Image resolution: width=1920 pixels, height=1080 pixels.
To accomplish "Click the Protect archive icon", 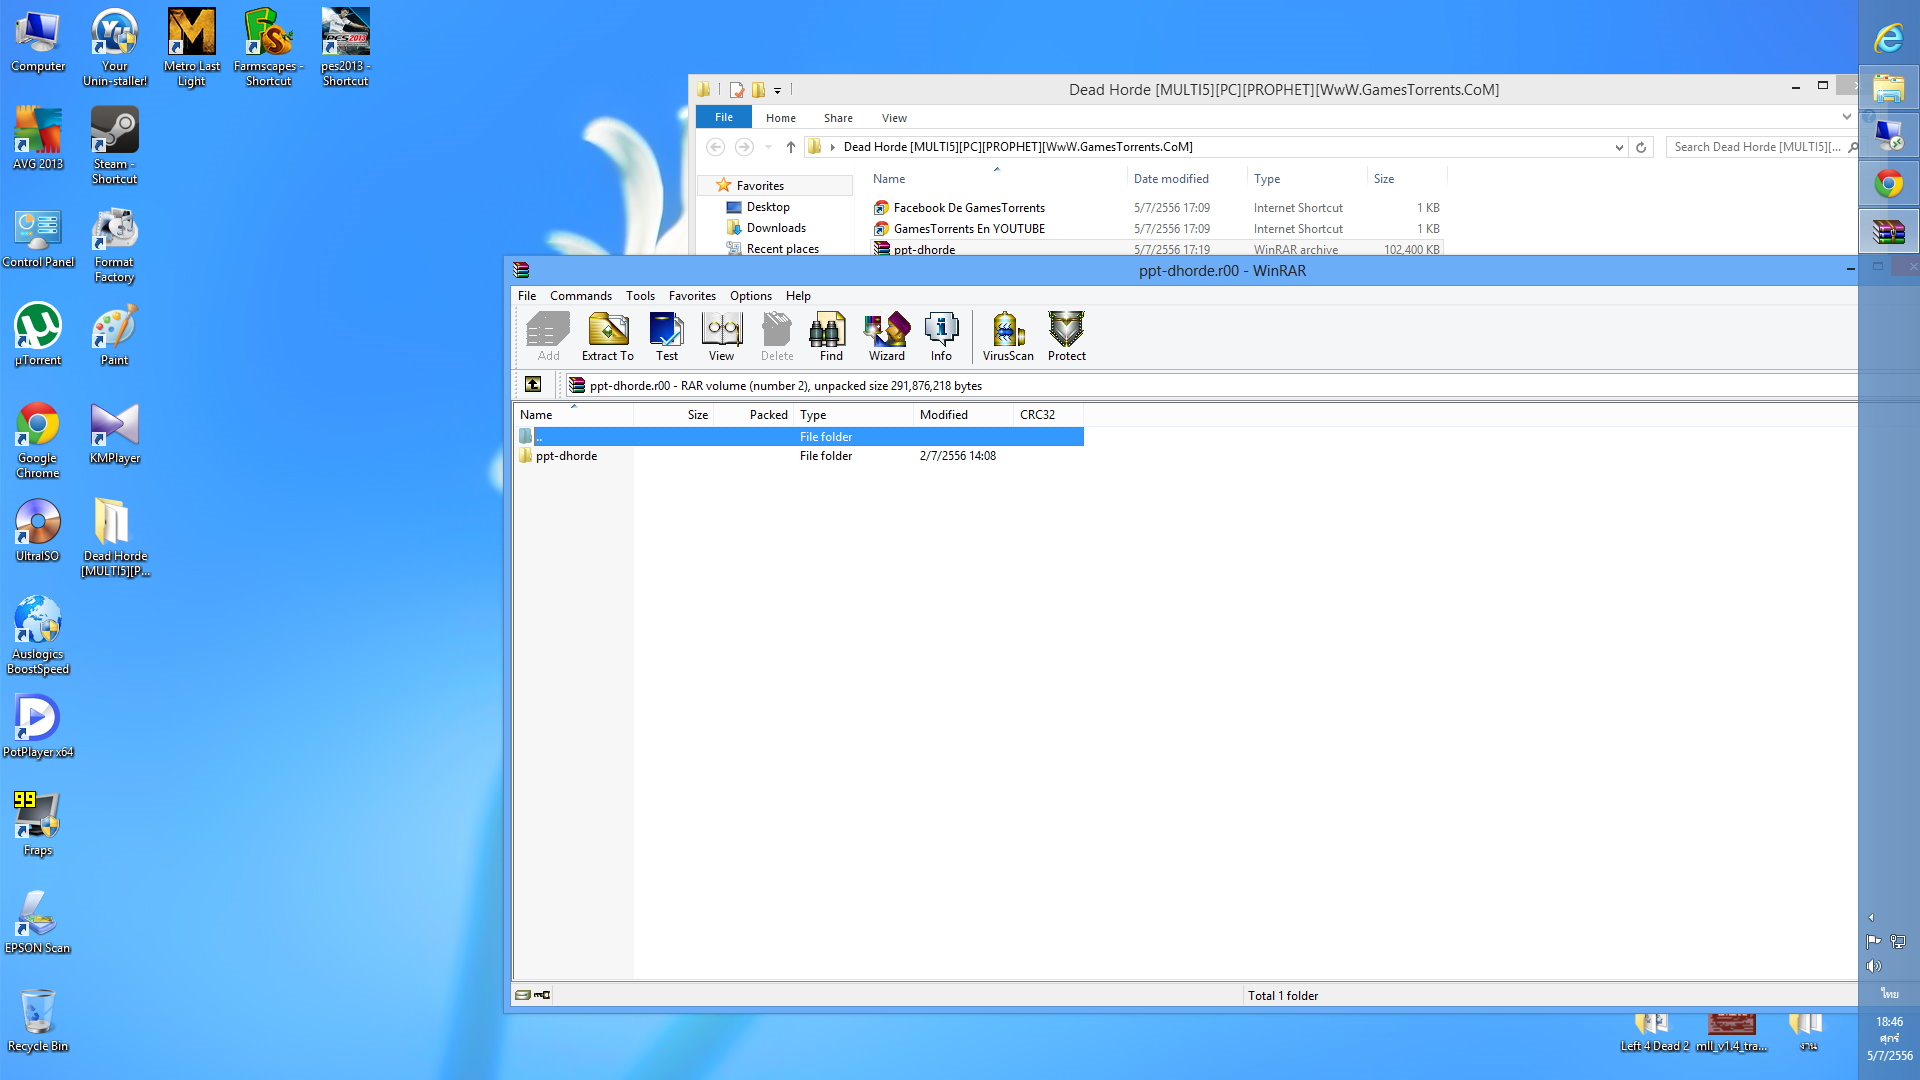I will click(x=1066, y=335).
